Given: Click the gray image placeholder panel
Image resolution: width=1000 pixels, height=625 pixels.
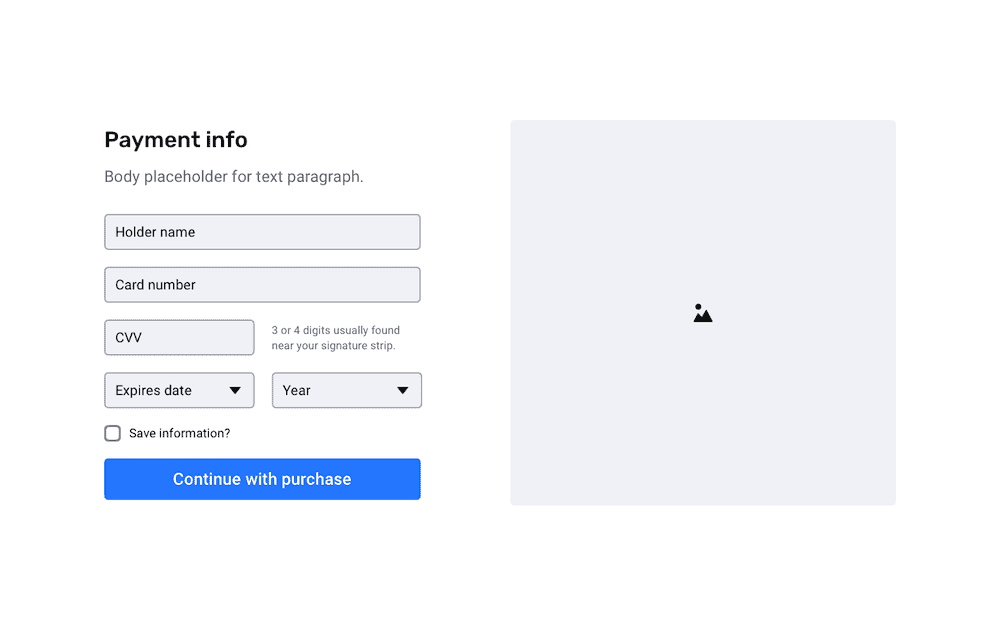Looking at the screenshot, I should click(x=703, y=312).
